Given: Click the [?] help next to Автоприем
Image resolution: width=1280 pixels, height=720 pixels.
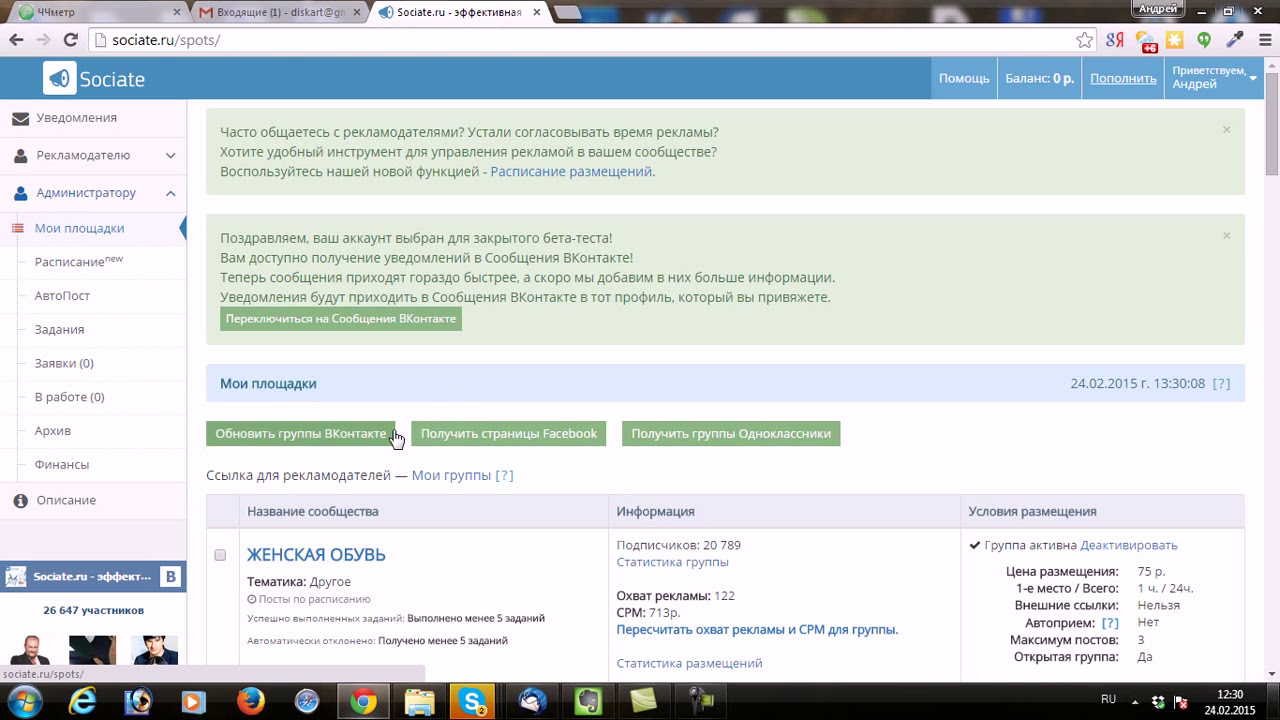Looking at the screenshot, I should (1110, 623).
